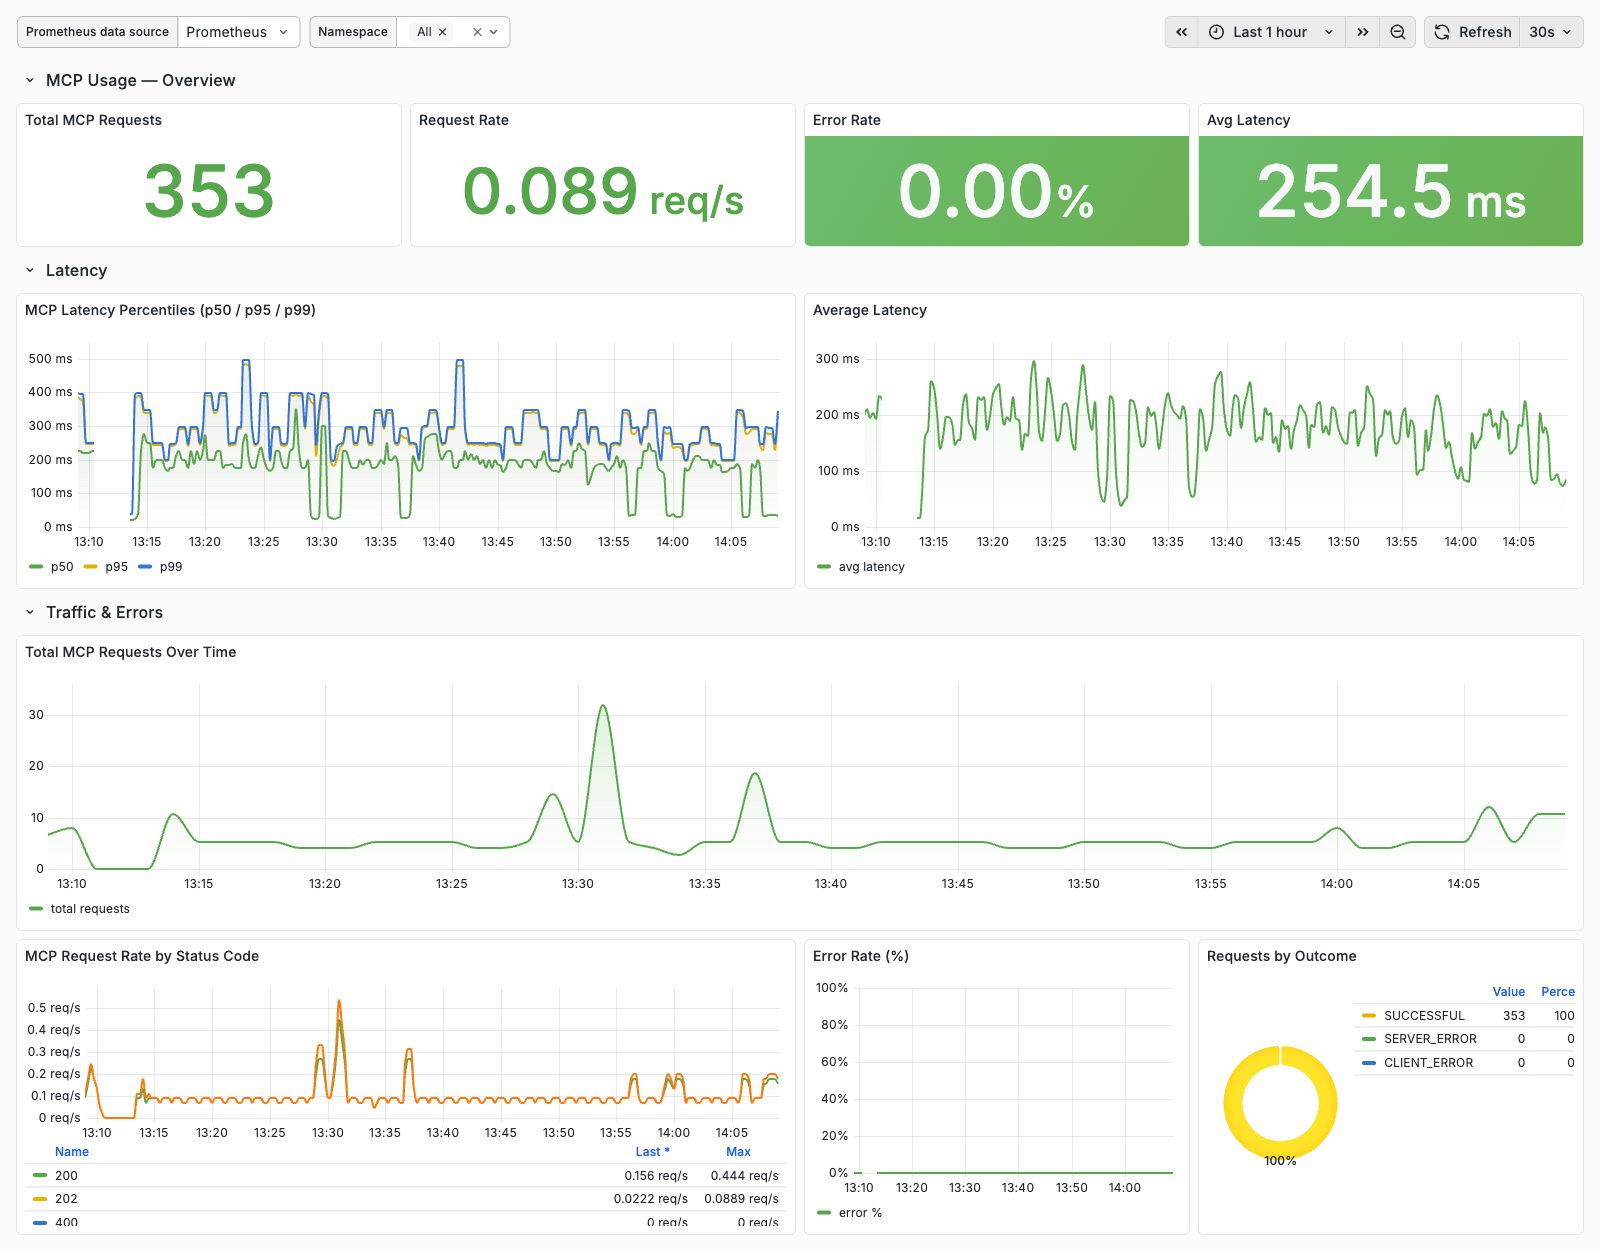This screenshot has width=1600, height=1251.
Task: Click the 0.156 req/s Last value
Action: pos(656,1176)
